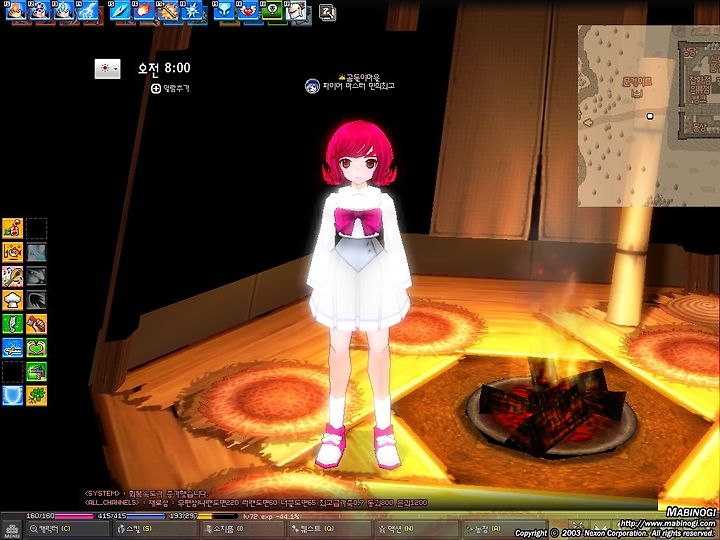
Task: Use the green heart hands skill icon
Action: [x=36, y=348]
